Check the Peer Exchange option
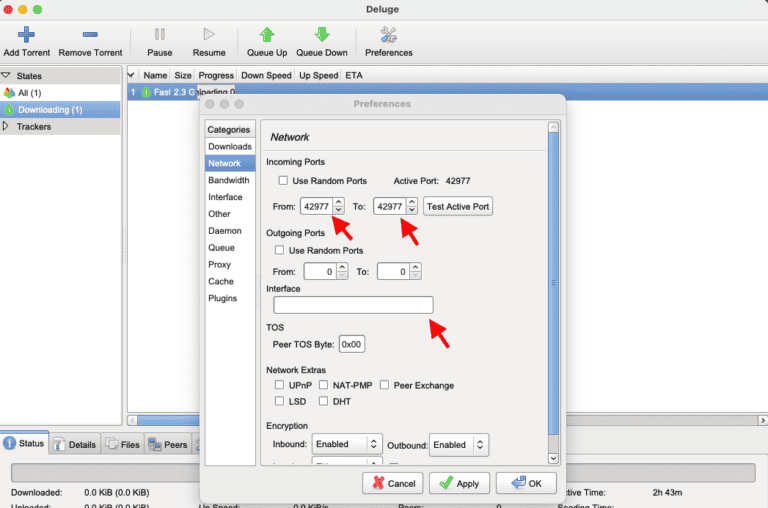Image resolution: width=768 pixels, height=508 pixels. tap(385, 385)
